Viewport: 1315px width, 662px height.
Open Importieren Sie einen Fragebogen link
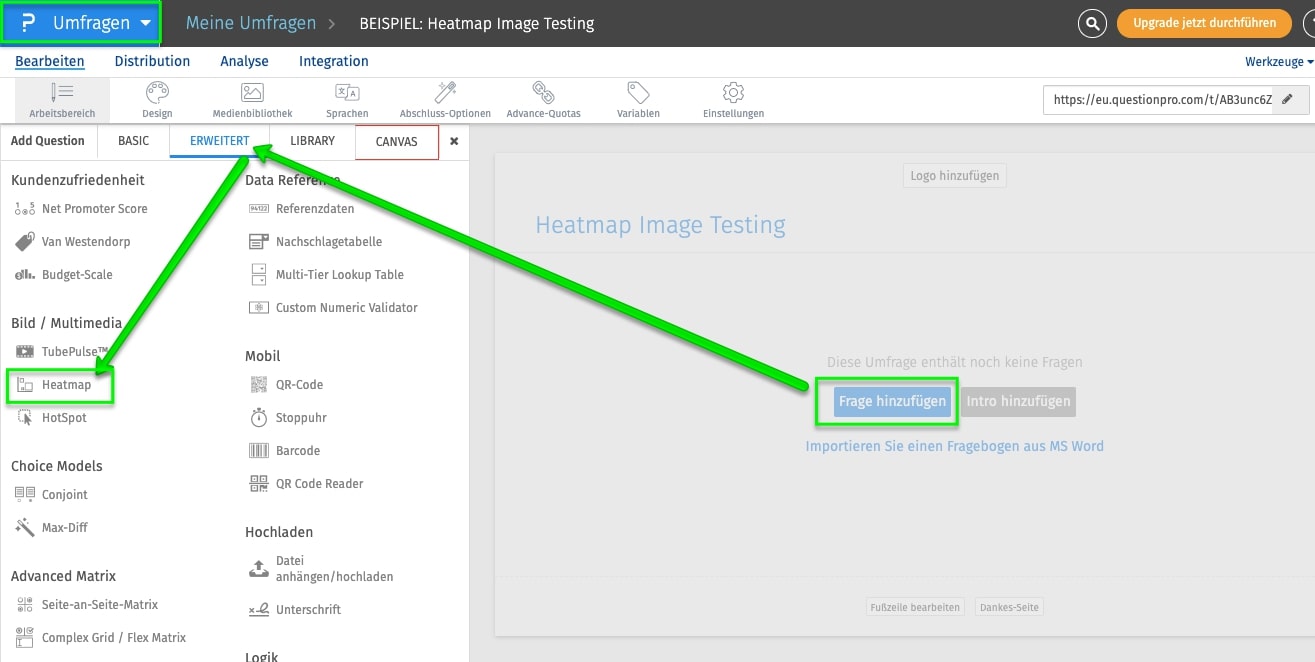tap(954, 446)
